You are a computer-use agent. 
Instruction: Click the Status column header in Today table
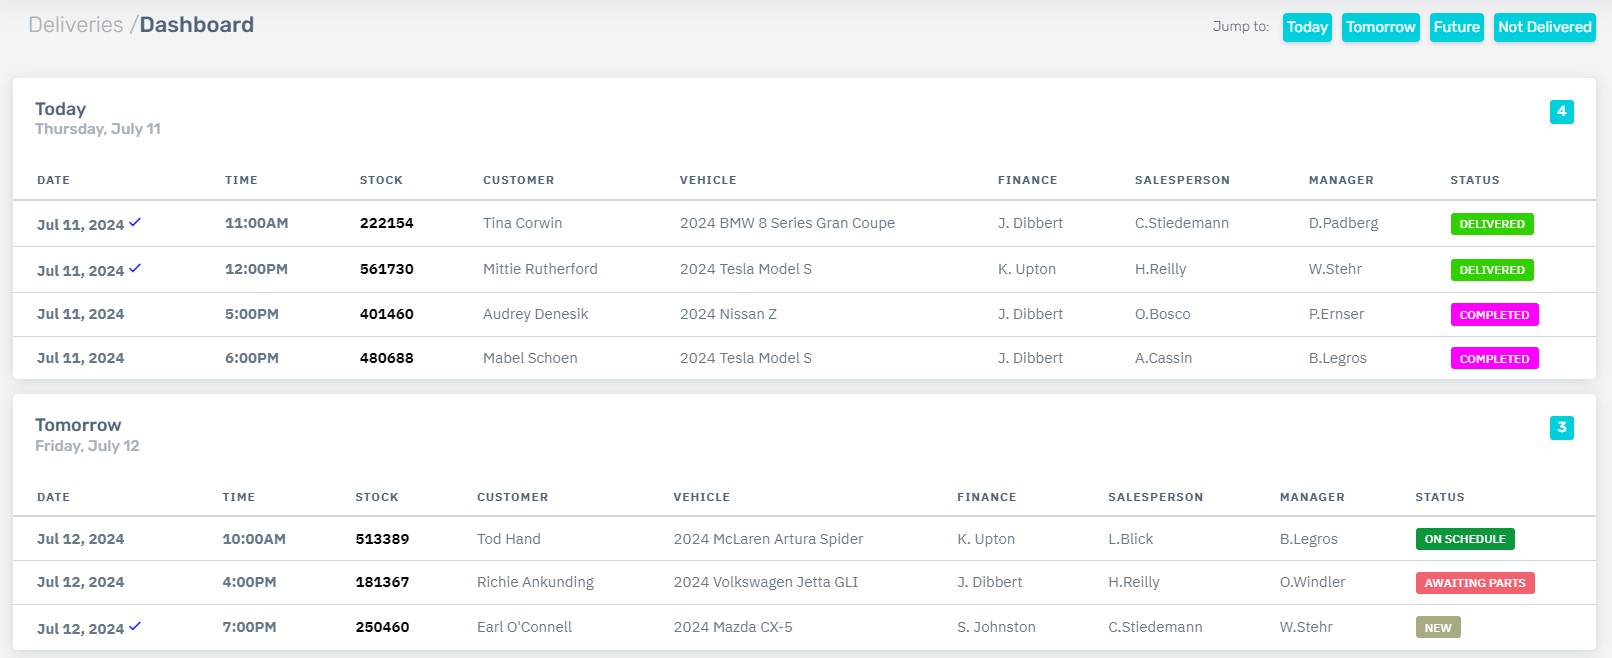point(1474,180)
